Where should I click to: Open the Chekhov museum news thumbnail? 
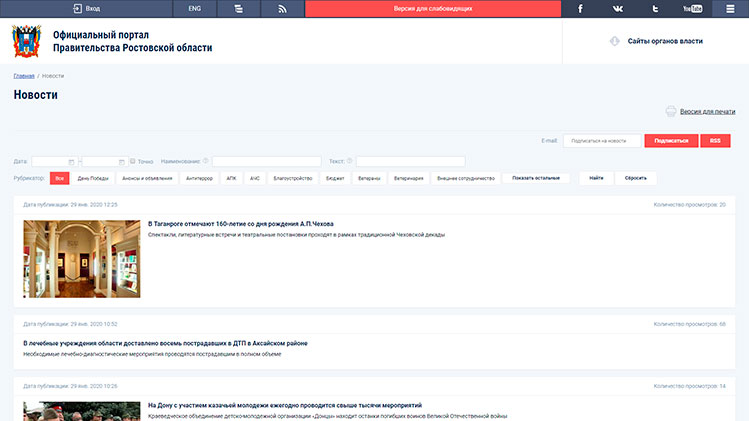point(82,259)
